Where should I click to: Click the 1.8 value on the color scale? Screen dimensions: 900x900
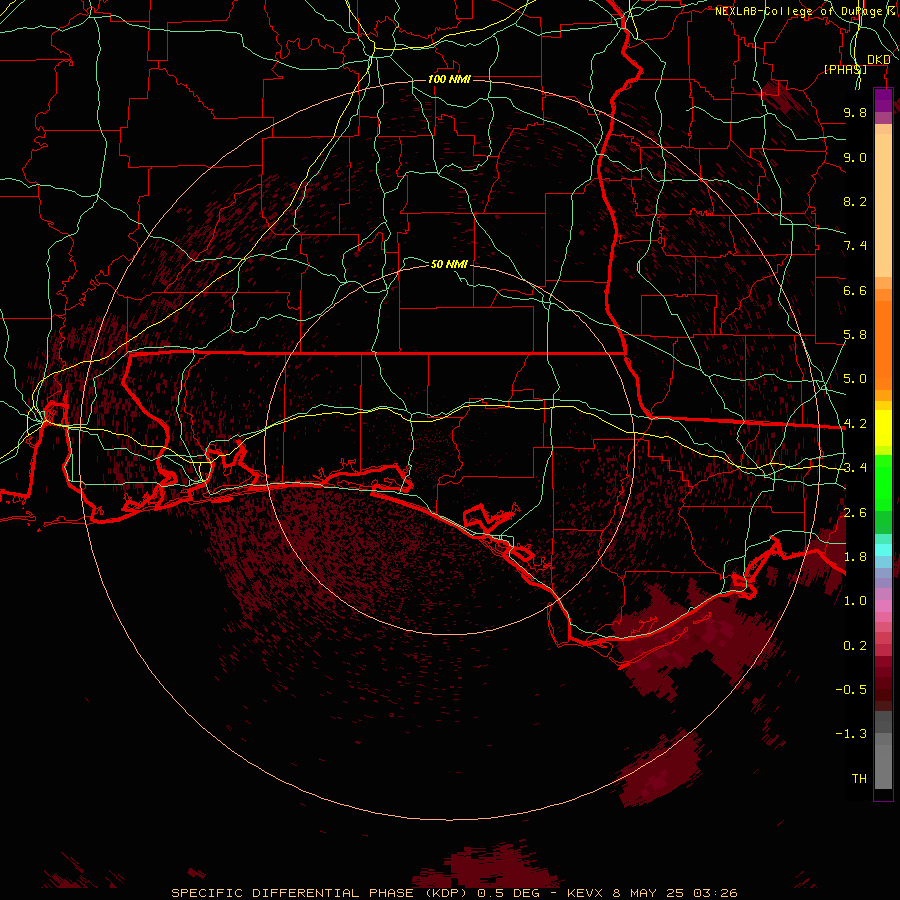[855, 557]
